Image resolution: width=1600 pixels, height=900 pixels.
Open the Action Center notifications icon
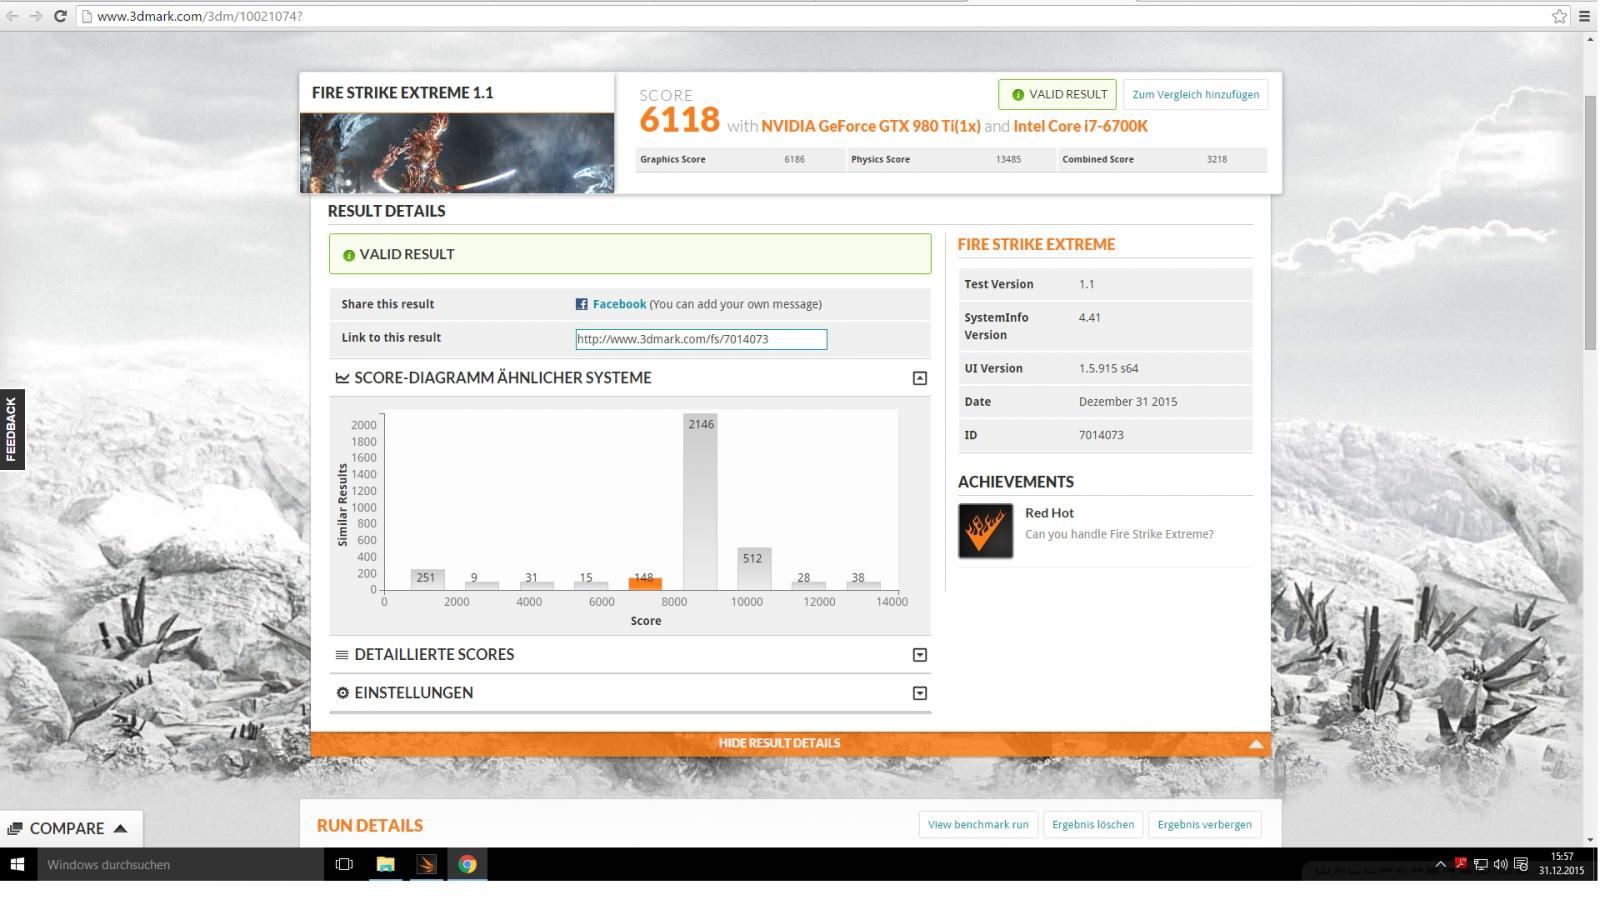1521,864
